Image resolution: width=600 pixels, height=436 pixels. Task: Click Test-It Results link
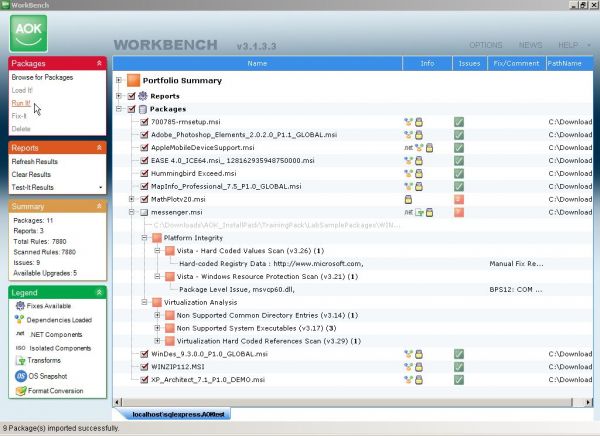point(33,188)
